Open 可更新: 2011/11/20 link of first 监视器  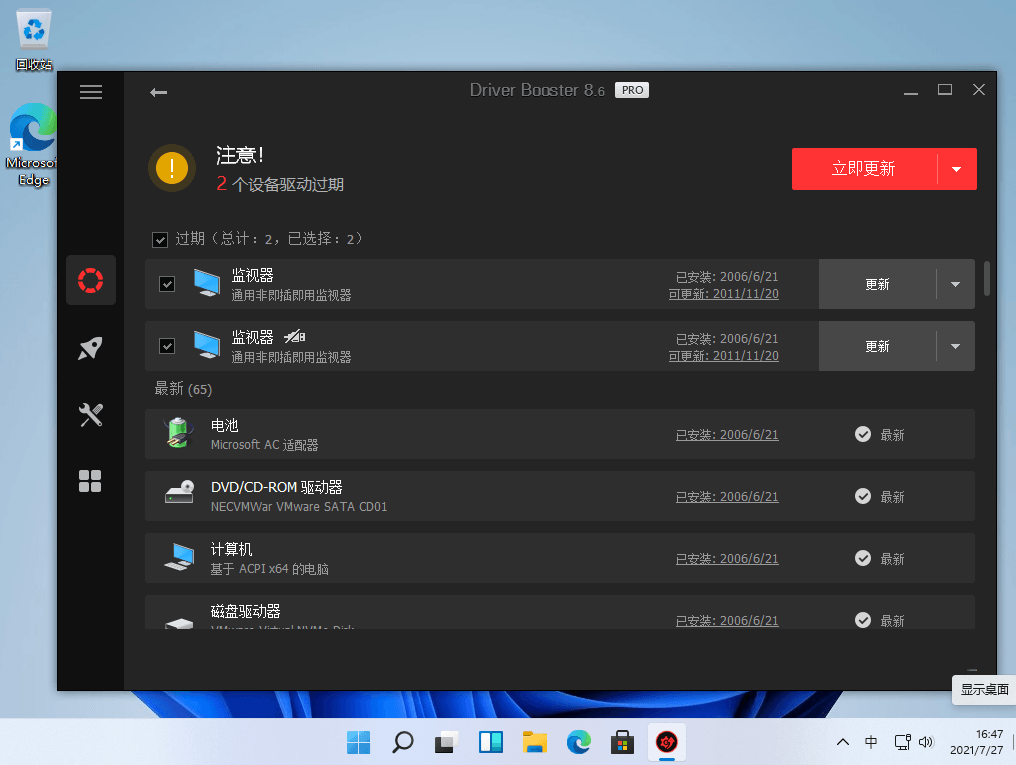pyautogui.click(x=724, y=294)
